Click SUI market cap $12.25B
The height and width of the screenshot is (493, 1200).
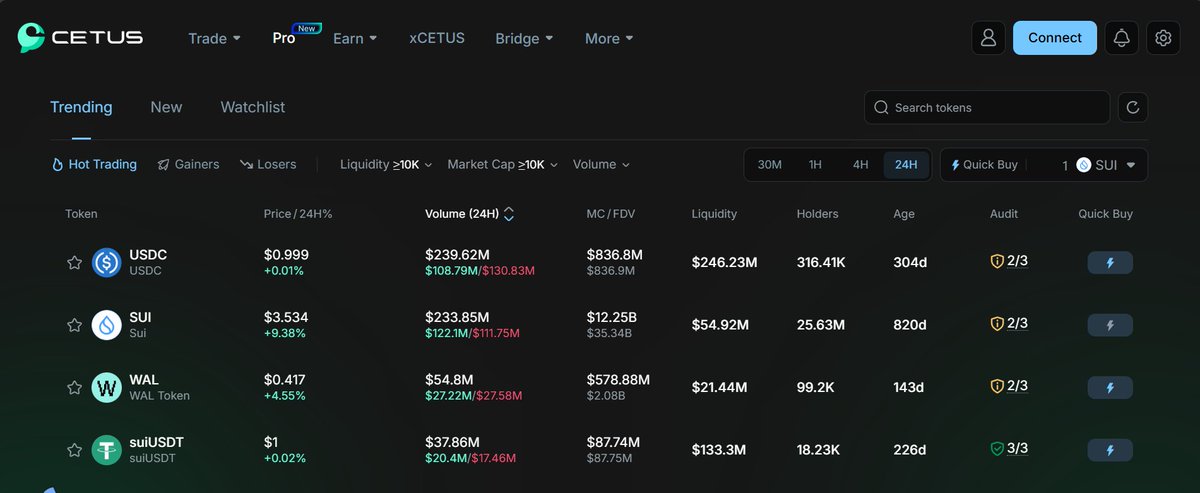pos(612,318)
